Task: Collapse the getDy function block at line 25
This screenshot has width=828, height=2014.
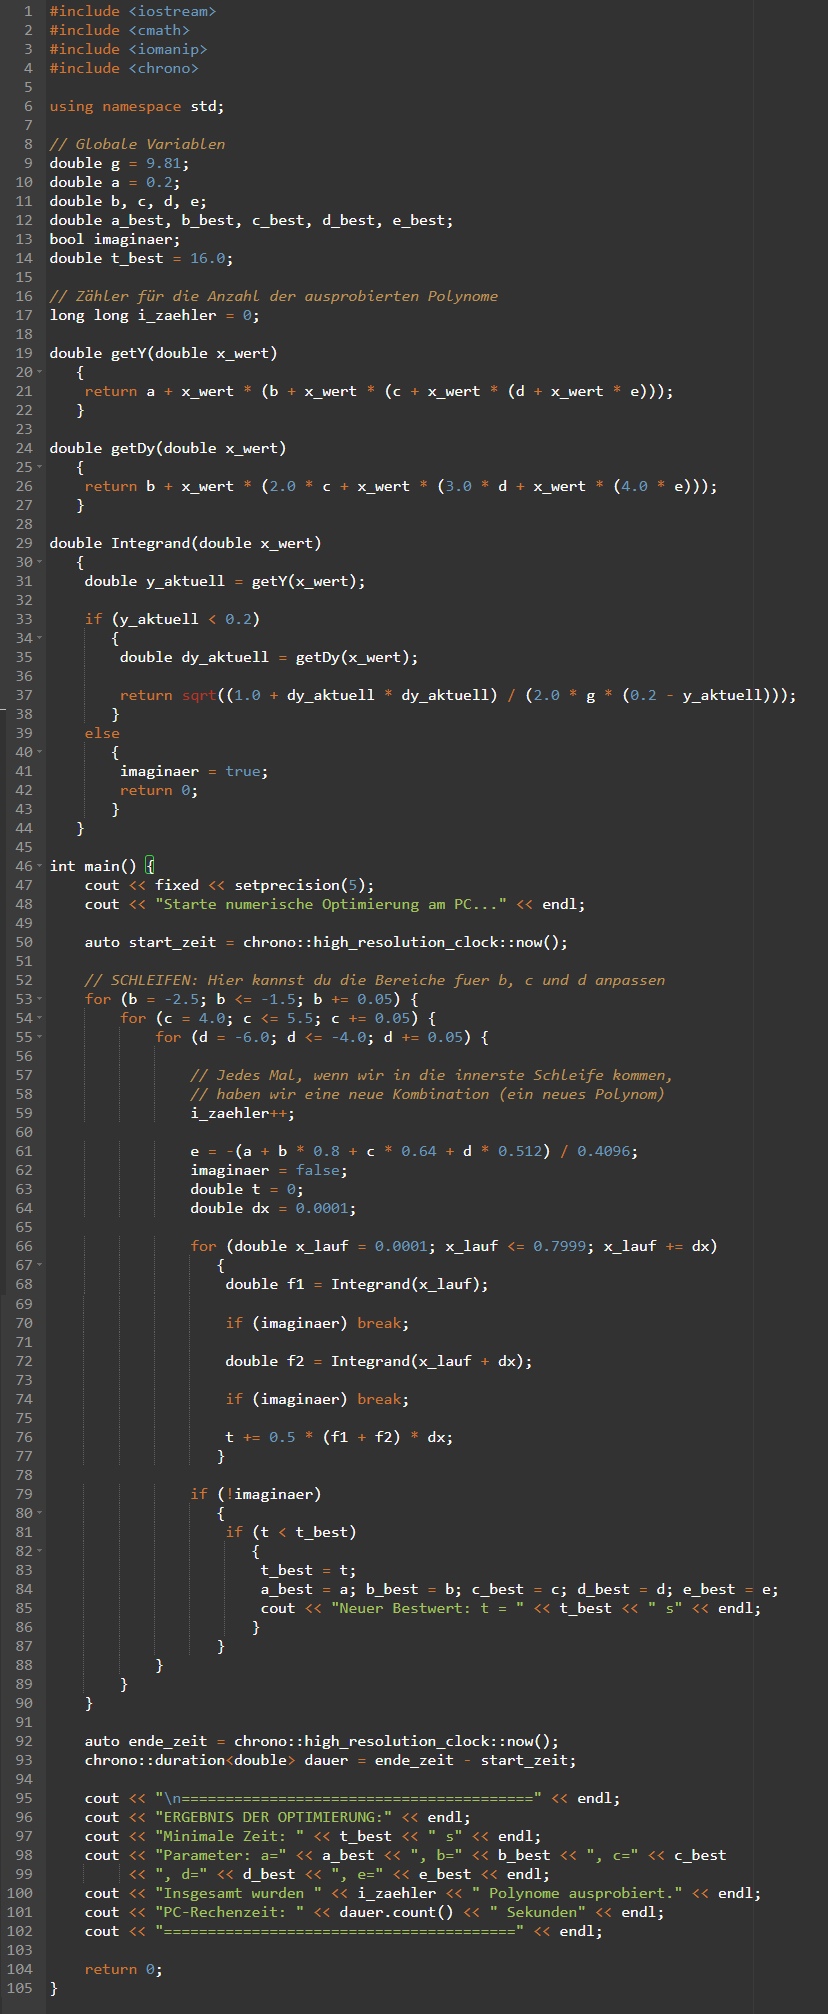Action: point(38,467)
